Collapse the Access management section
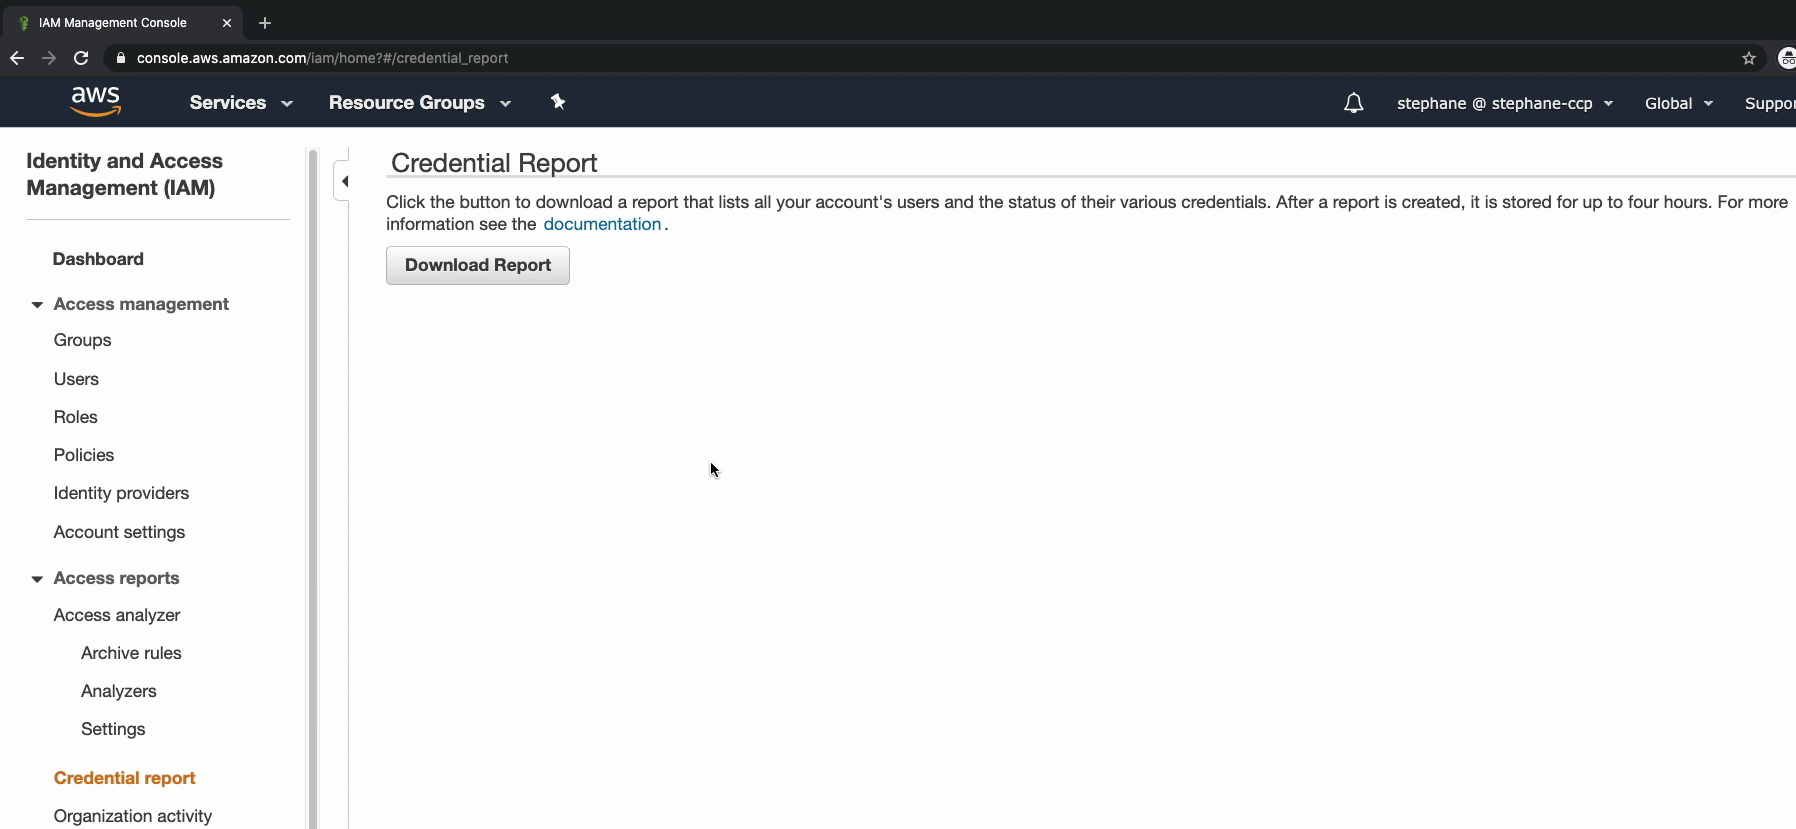 (x=37, y=304)
